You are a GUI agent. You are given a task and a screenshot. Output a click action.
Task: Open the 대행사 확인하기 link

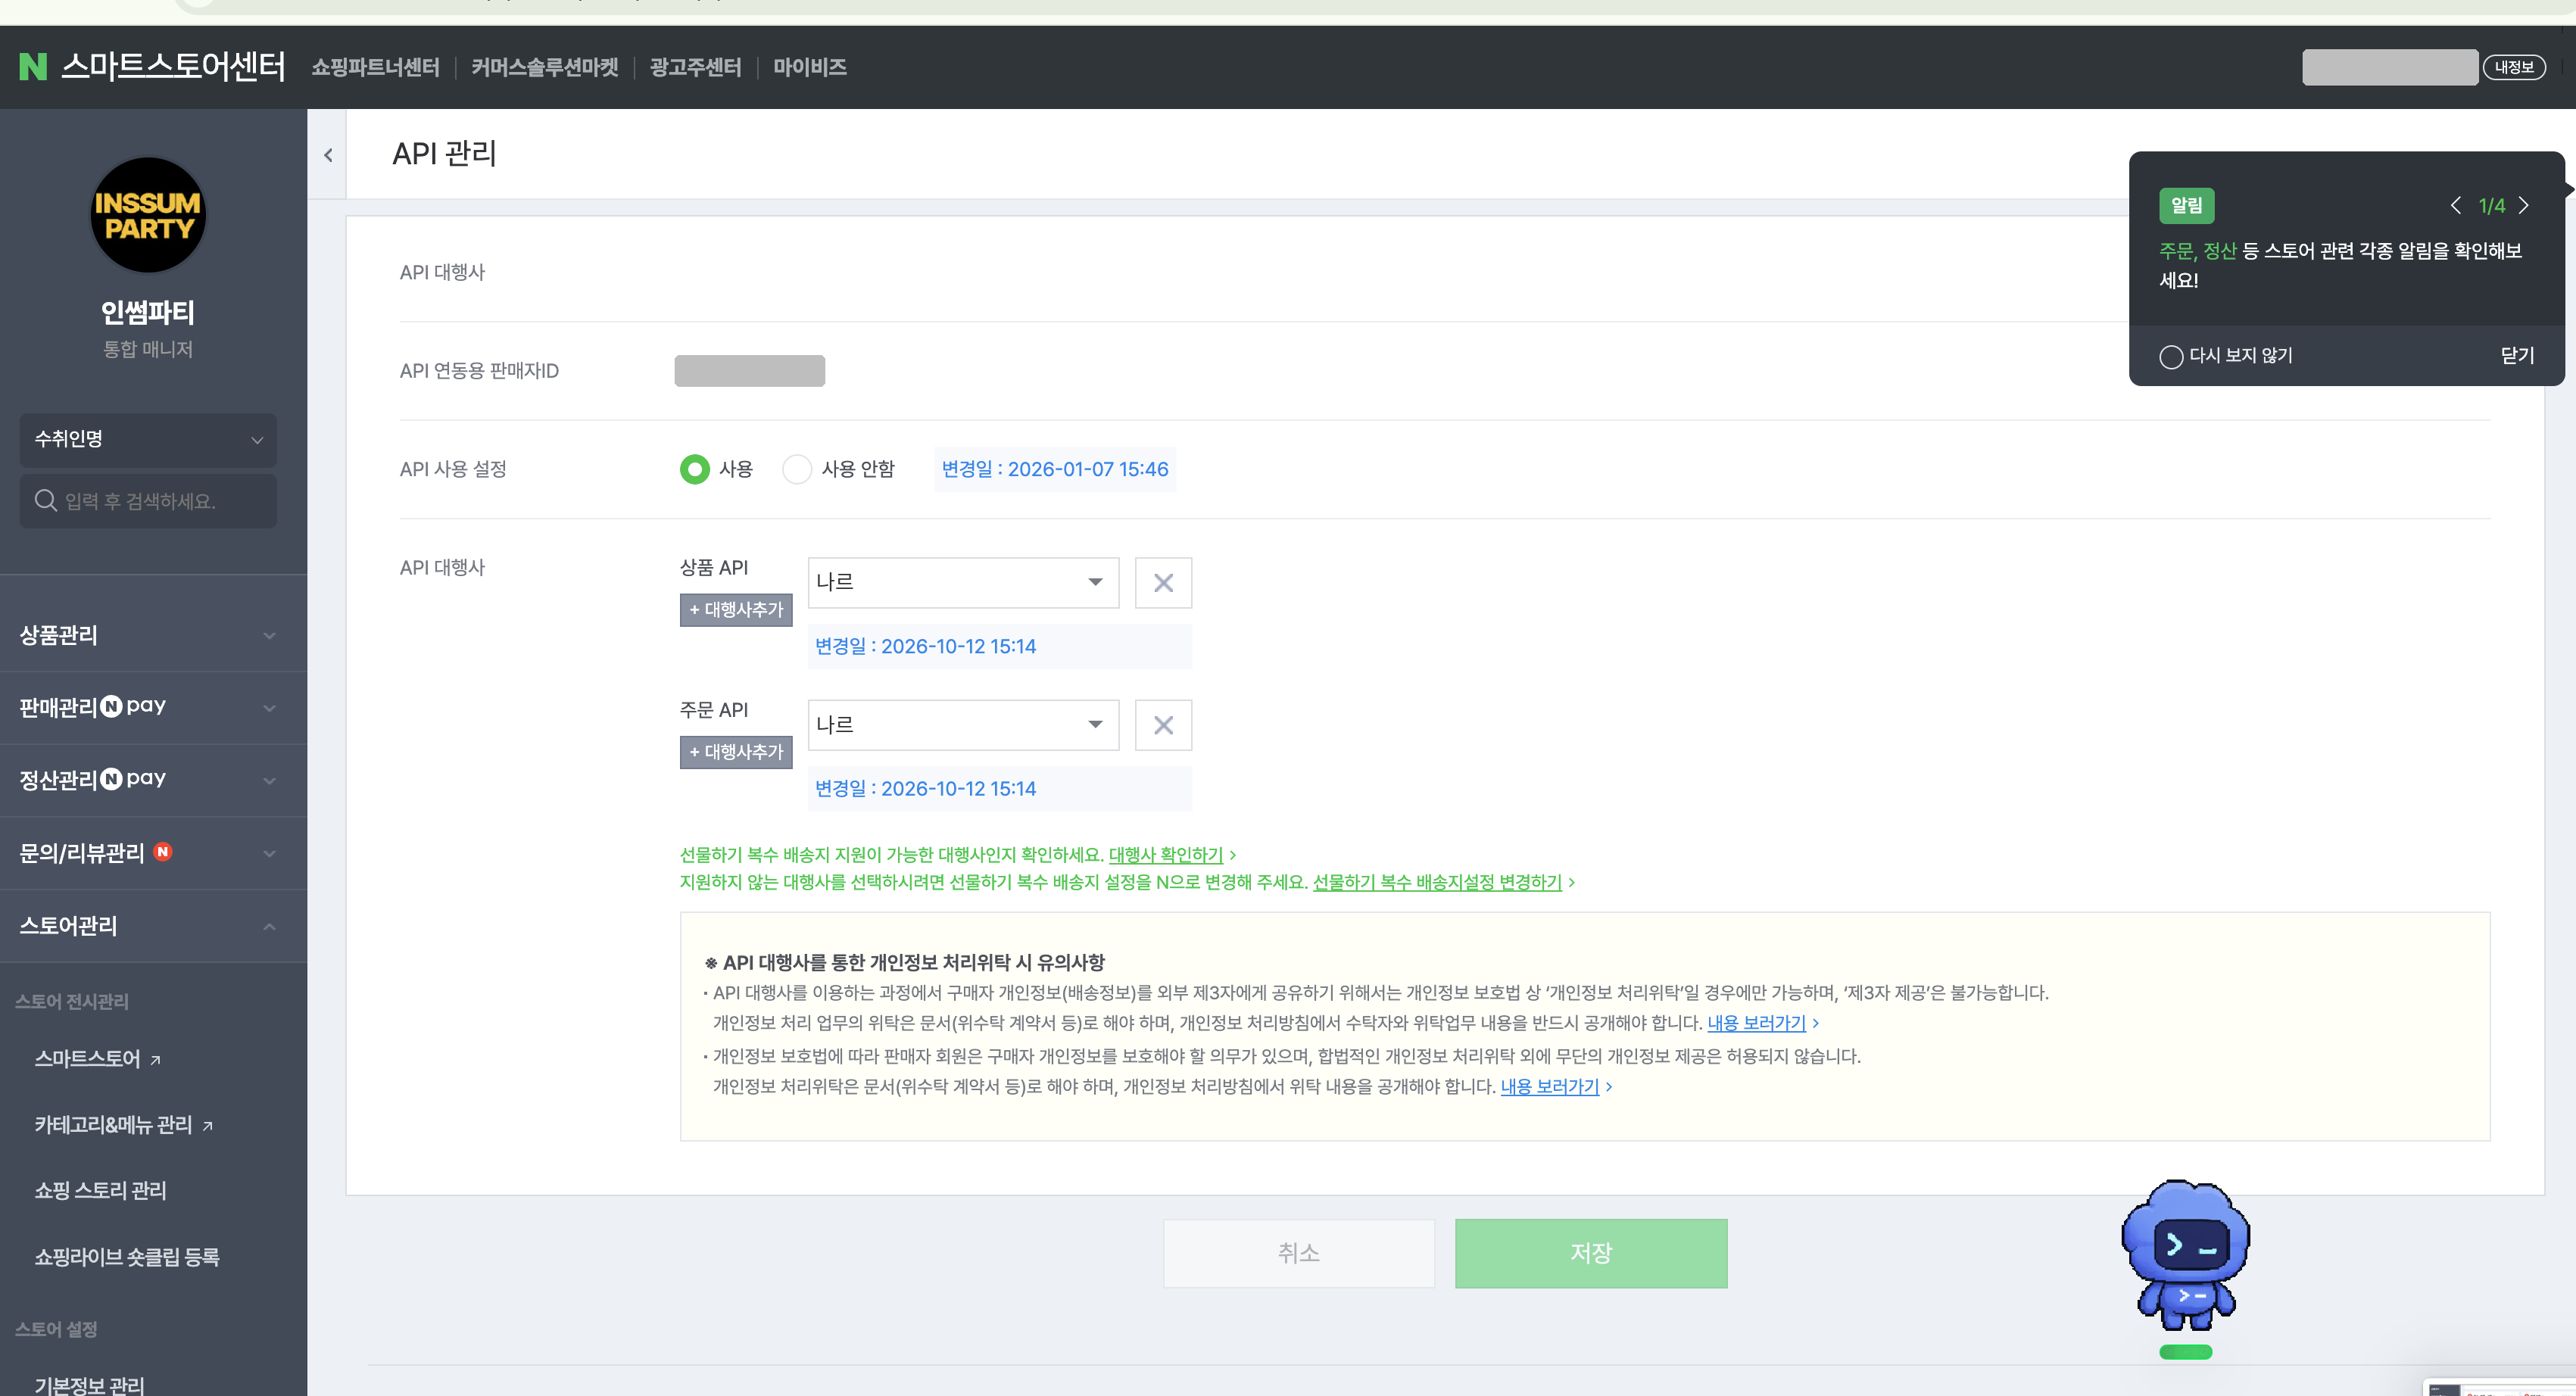(x=1166, y=855)
